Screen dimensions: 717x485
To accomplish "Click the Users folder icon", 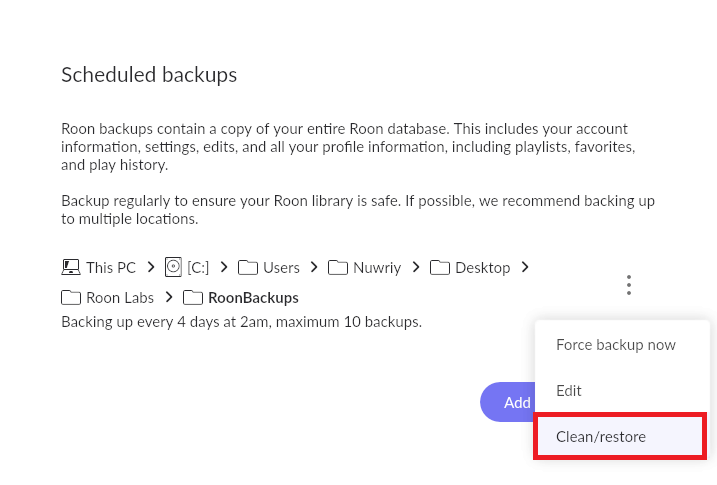I will click(249, 267).
